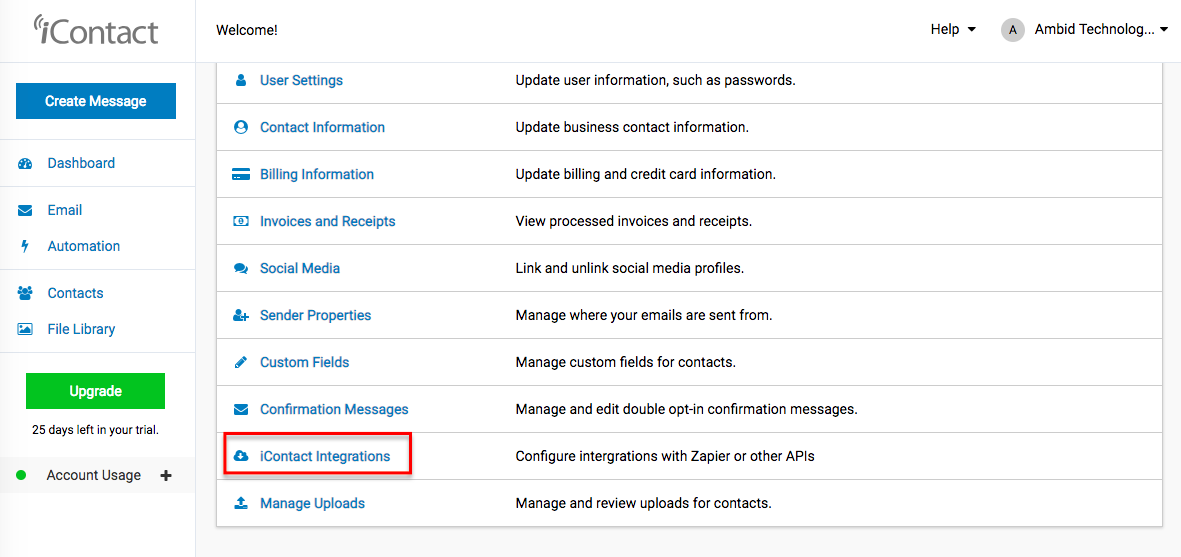
Task: Open Contacts in the sidebar
Action: click(x=75, y=293)
